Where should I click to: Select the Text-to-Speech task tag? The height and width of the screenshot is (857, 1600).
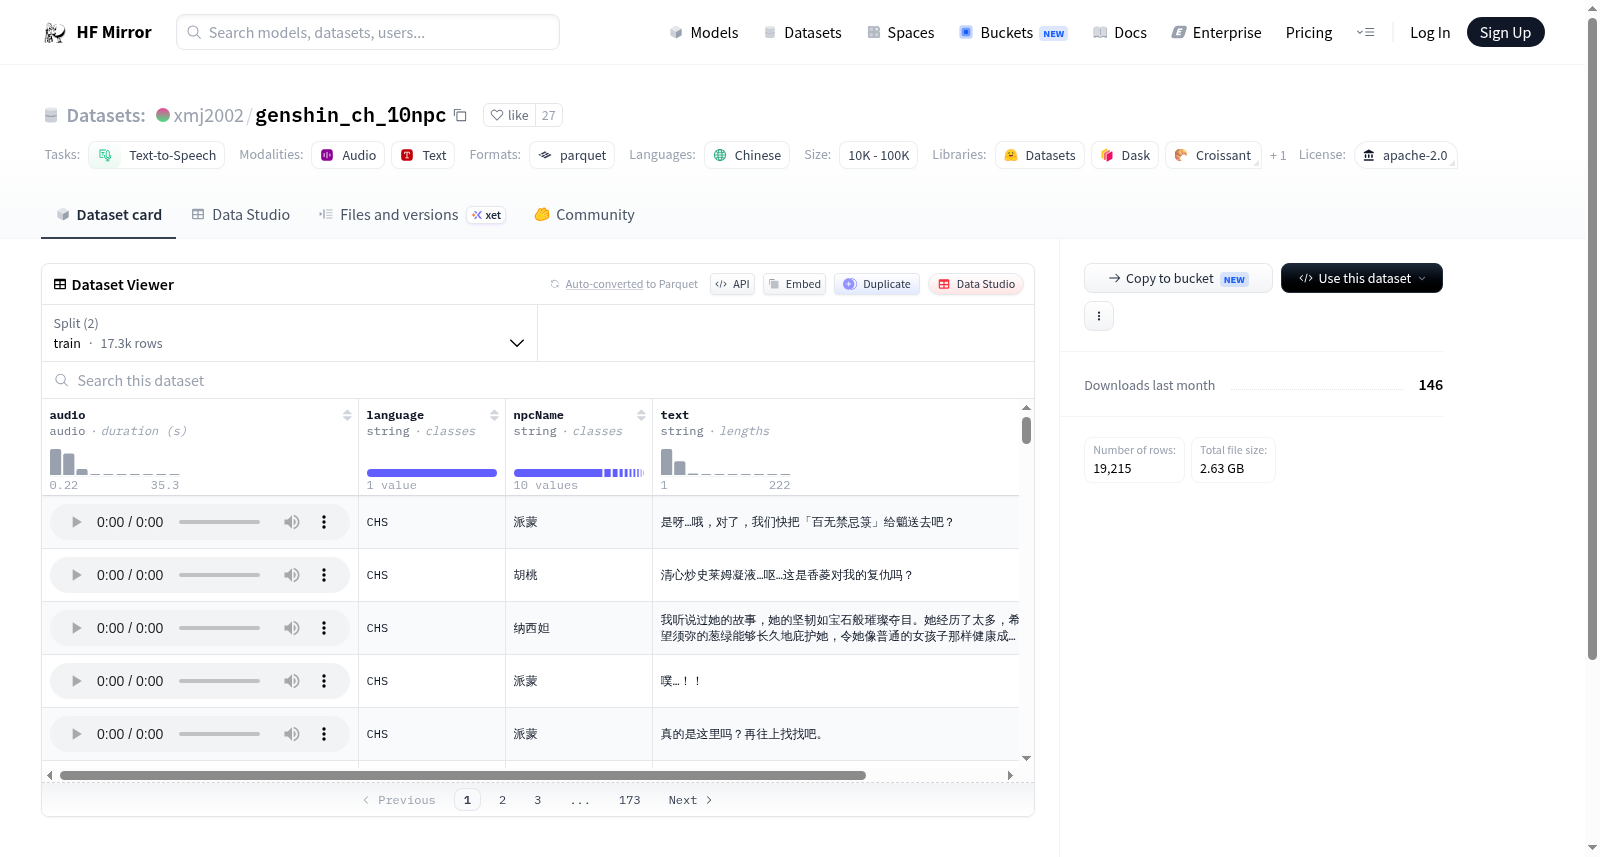coord(157,156)
